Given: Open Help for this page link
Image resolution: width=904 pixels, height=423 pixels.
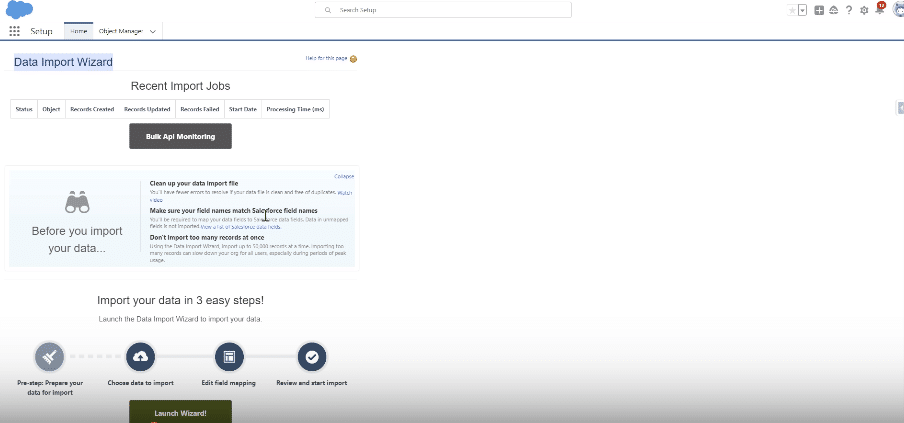Looking at the screenshot, I should (x=326, y=58).
